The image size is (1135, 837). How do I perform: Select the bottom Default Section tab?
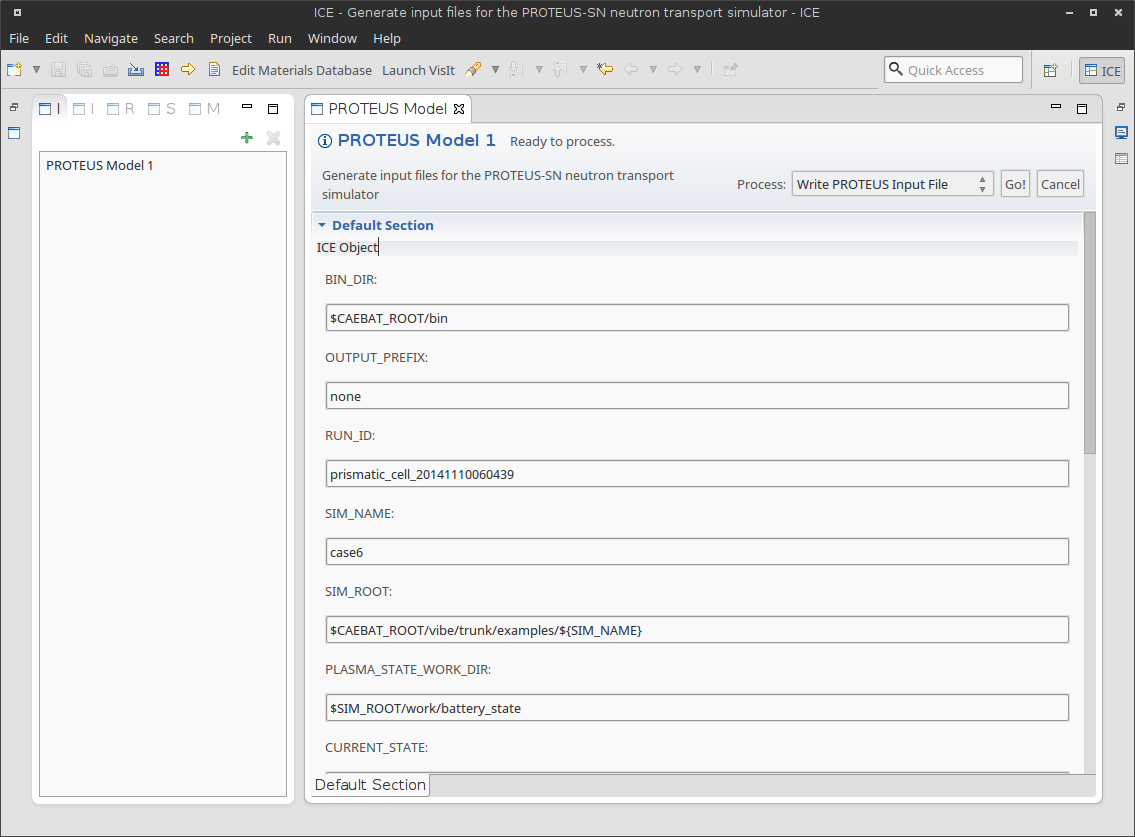(x=371, y=785)
